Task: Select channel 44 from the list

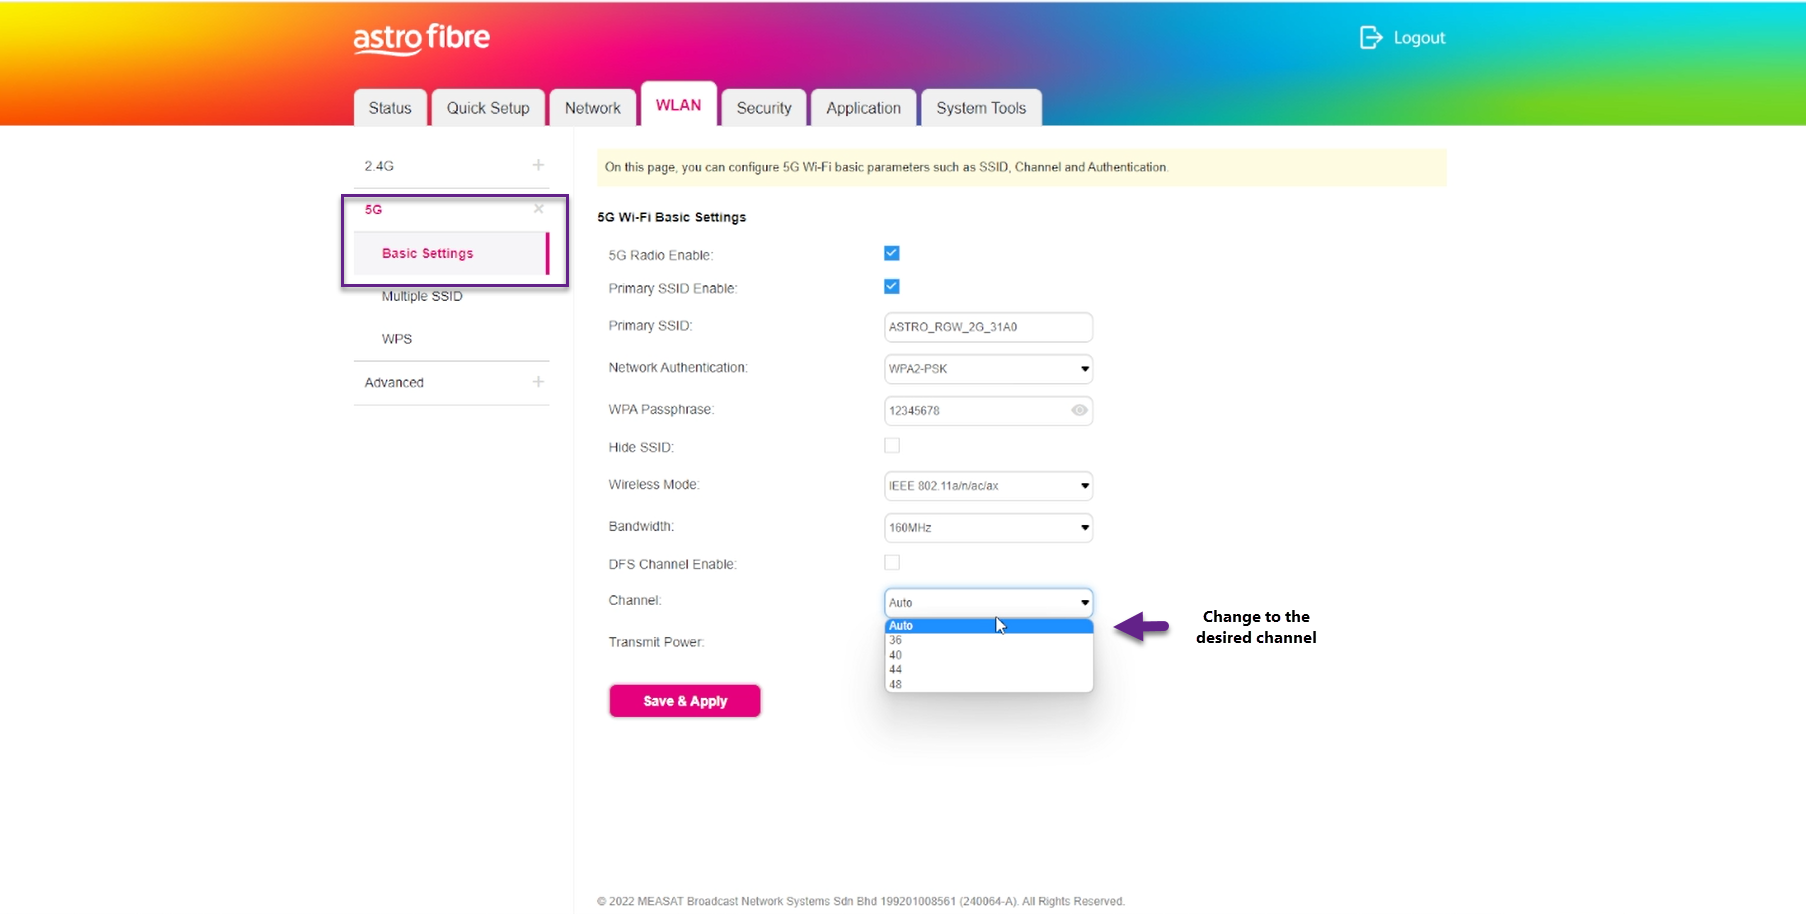Action: (x=896, y=670)
